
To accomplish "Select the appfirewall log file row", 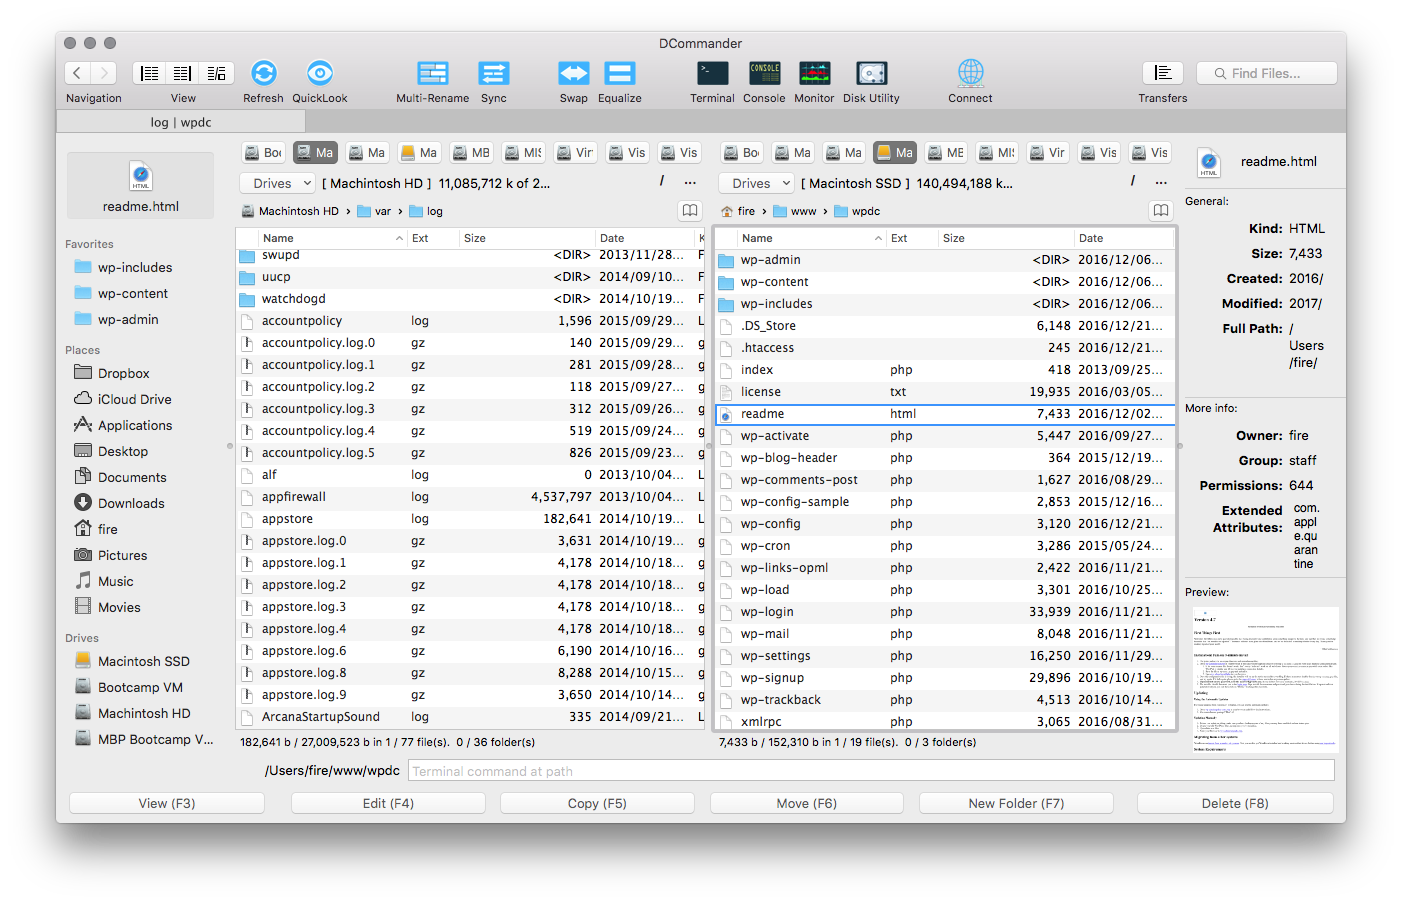I will point(470,496).
